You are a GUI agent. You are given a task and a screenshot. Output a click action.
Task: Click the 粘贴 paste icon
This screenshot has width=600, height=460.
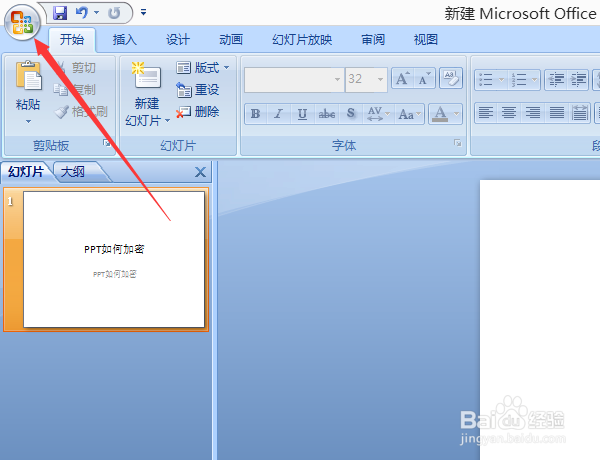click(x=28, y=77)
